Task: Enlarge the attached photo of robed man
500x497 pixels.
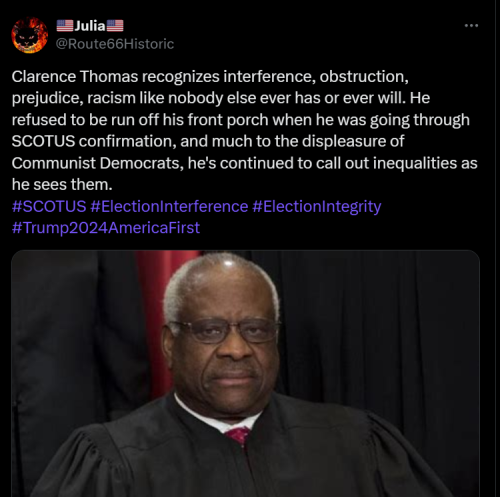Action: click(245, 373)
